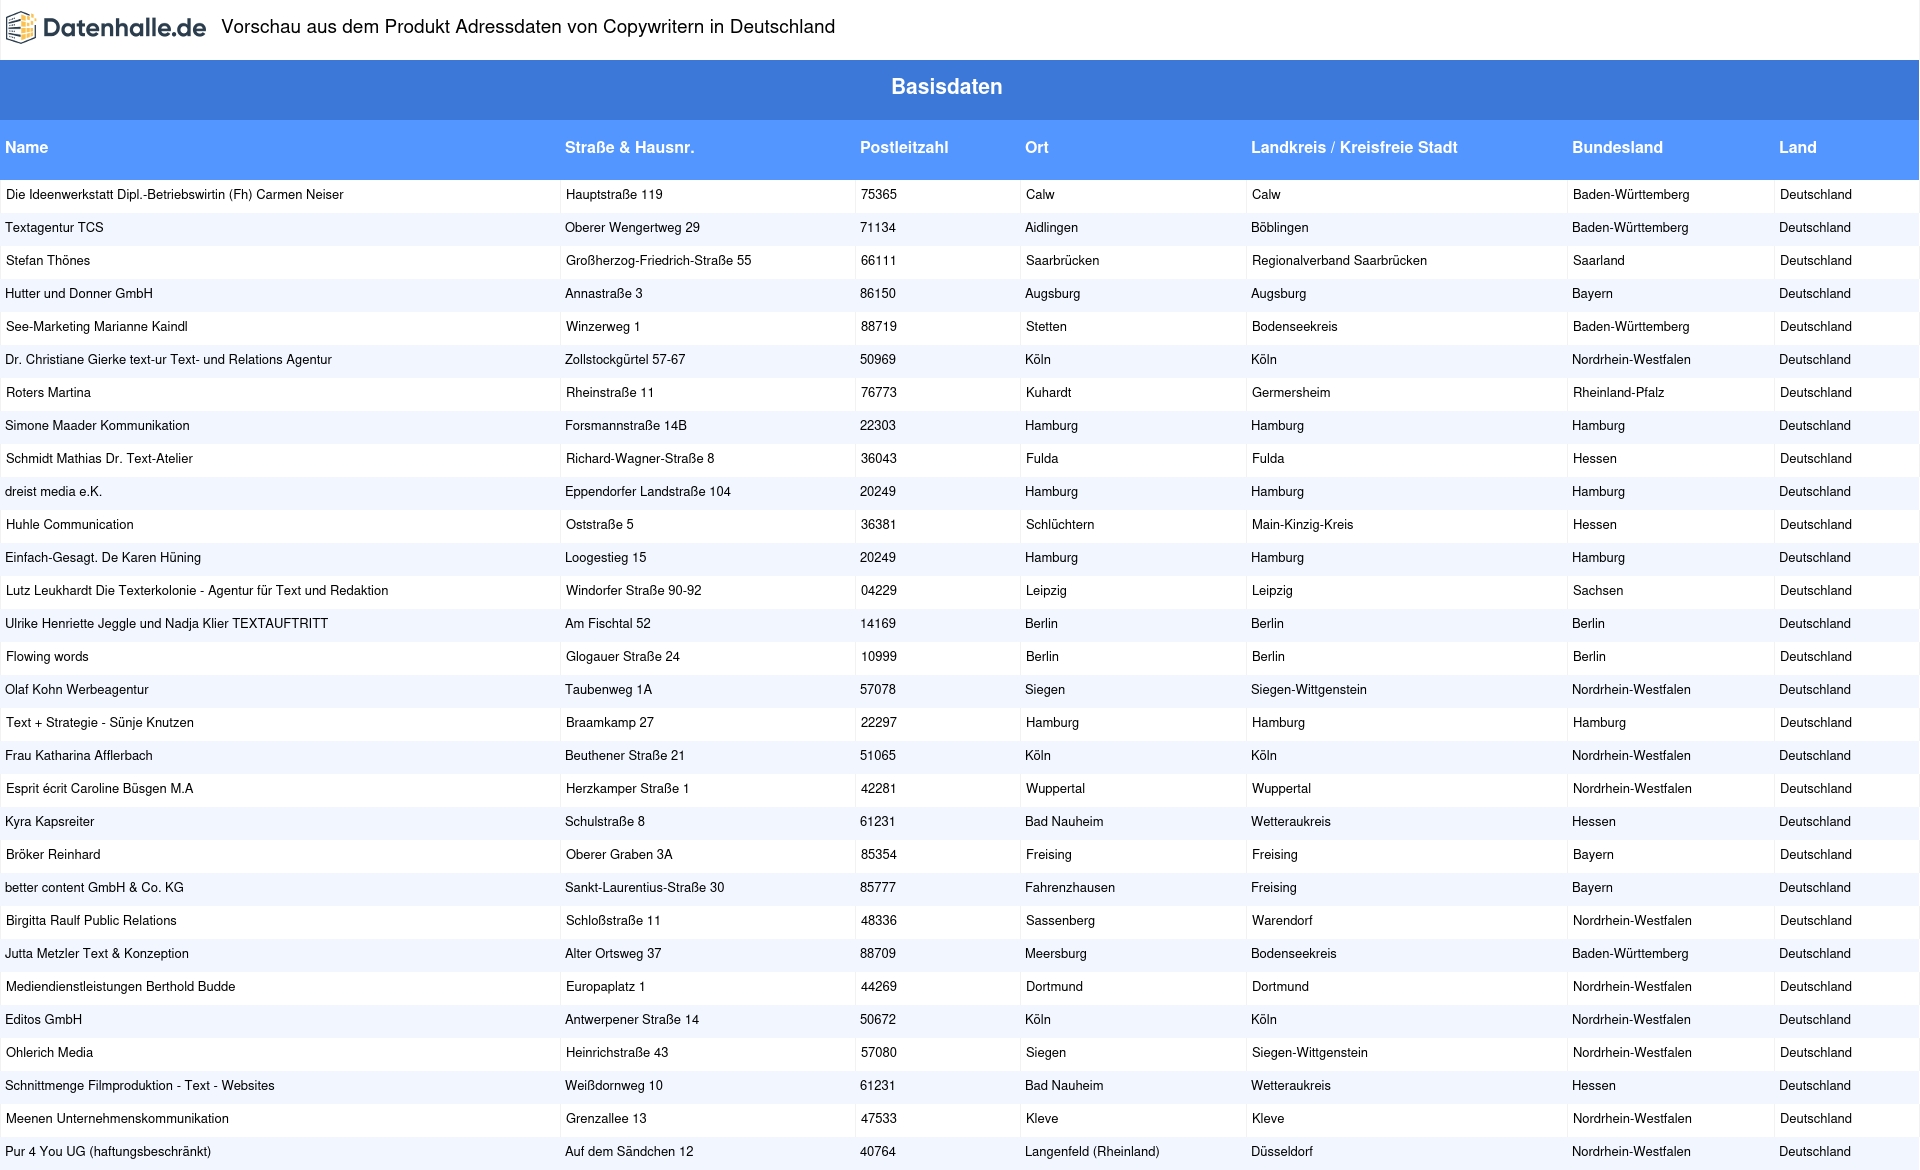1920x1170 pixels.
Task: Click Ort cell Kuhardt
Action: click(x=1048, y=393)
